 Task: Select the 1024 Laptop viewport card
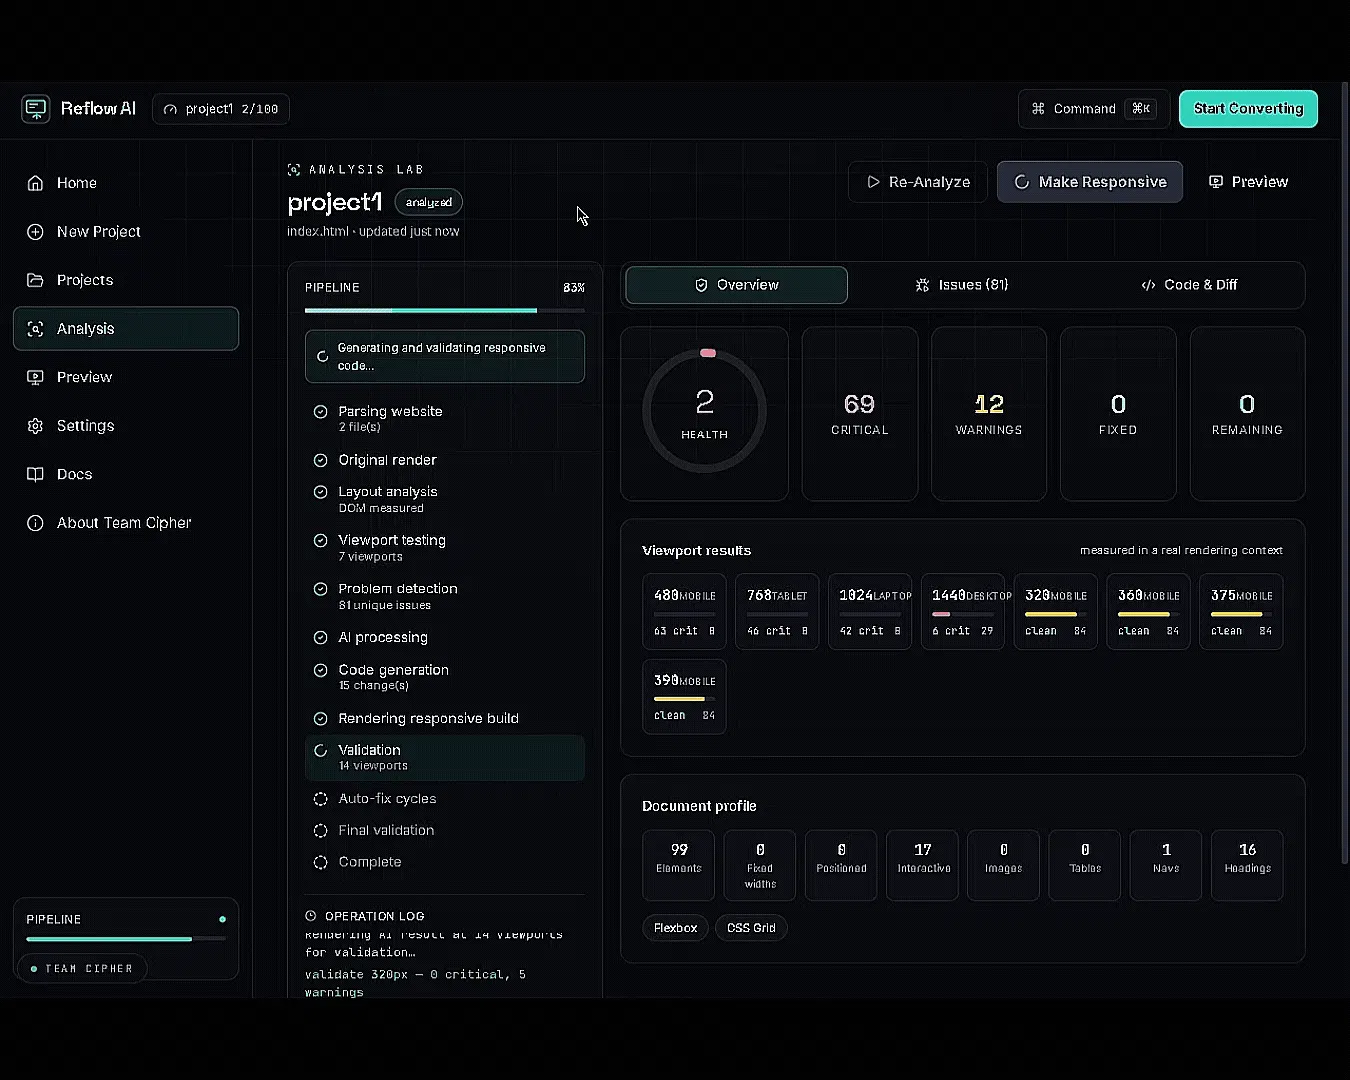pyautogui.click(x=870, y=612)
